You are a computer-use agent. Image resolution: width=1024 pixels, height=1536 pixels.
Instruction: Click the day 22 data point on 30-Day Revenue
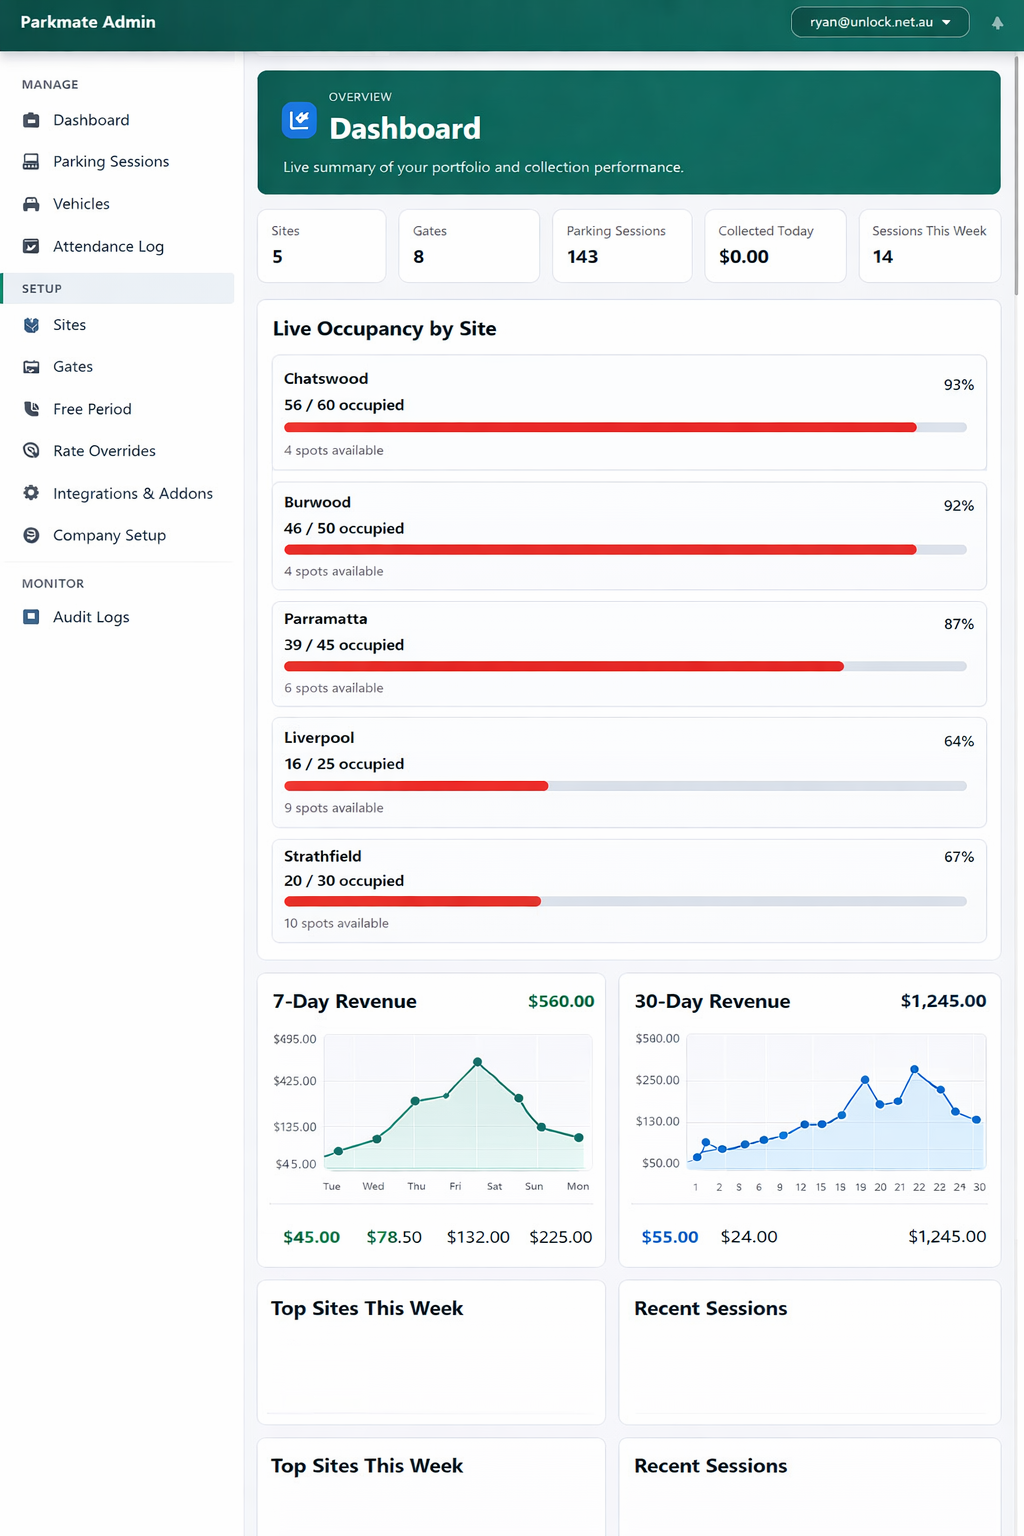click(x=913, y=1069)
